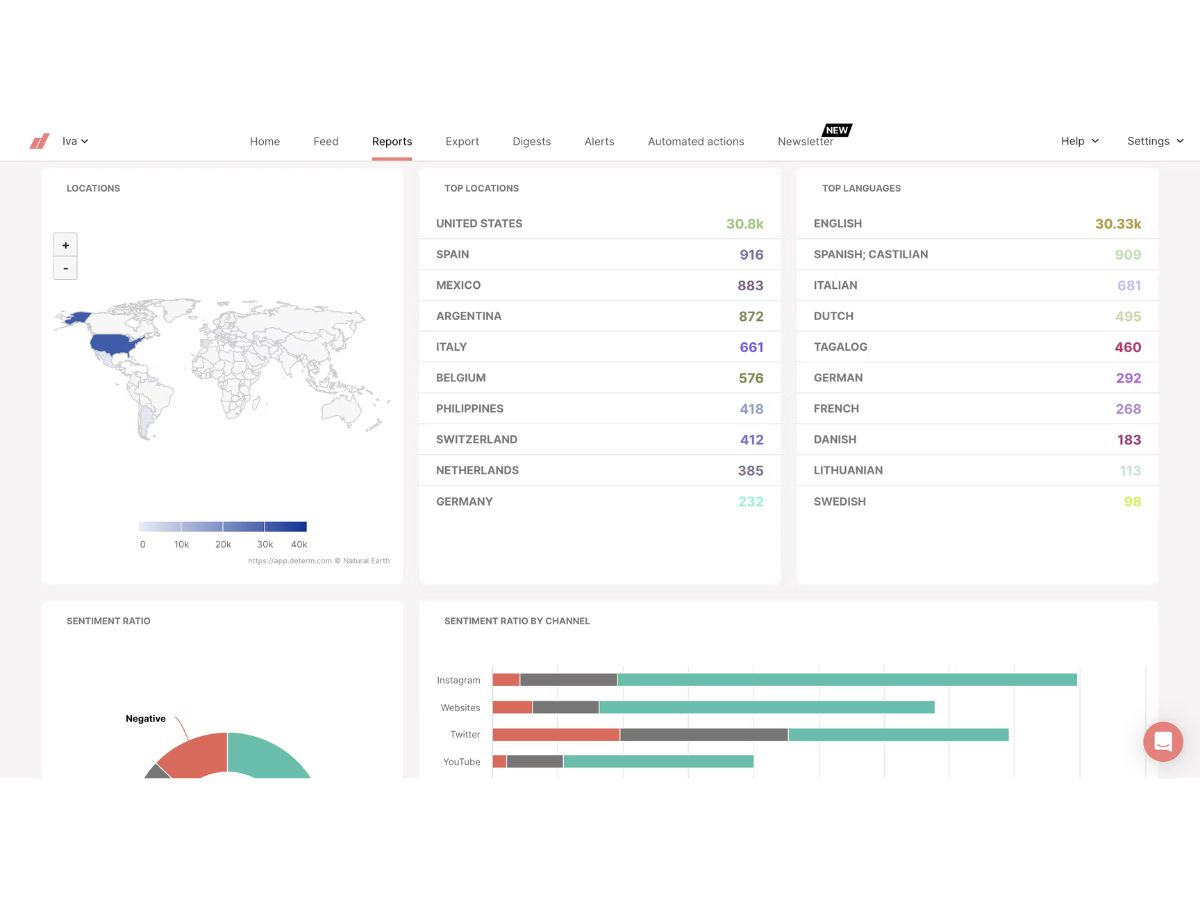Screen dimensions: 1200x900
Task: Click the LITHUANIAN language row
Action: click(977, 470)
